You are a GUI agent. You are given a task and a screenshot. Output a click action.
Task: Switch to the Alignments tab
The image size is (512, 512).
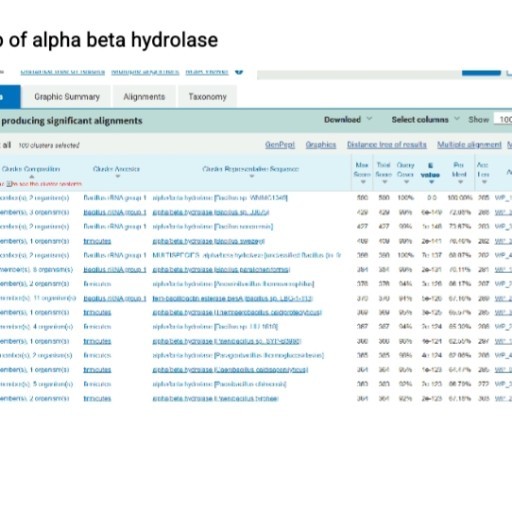click(144, 97)
